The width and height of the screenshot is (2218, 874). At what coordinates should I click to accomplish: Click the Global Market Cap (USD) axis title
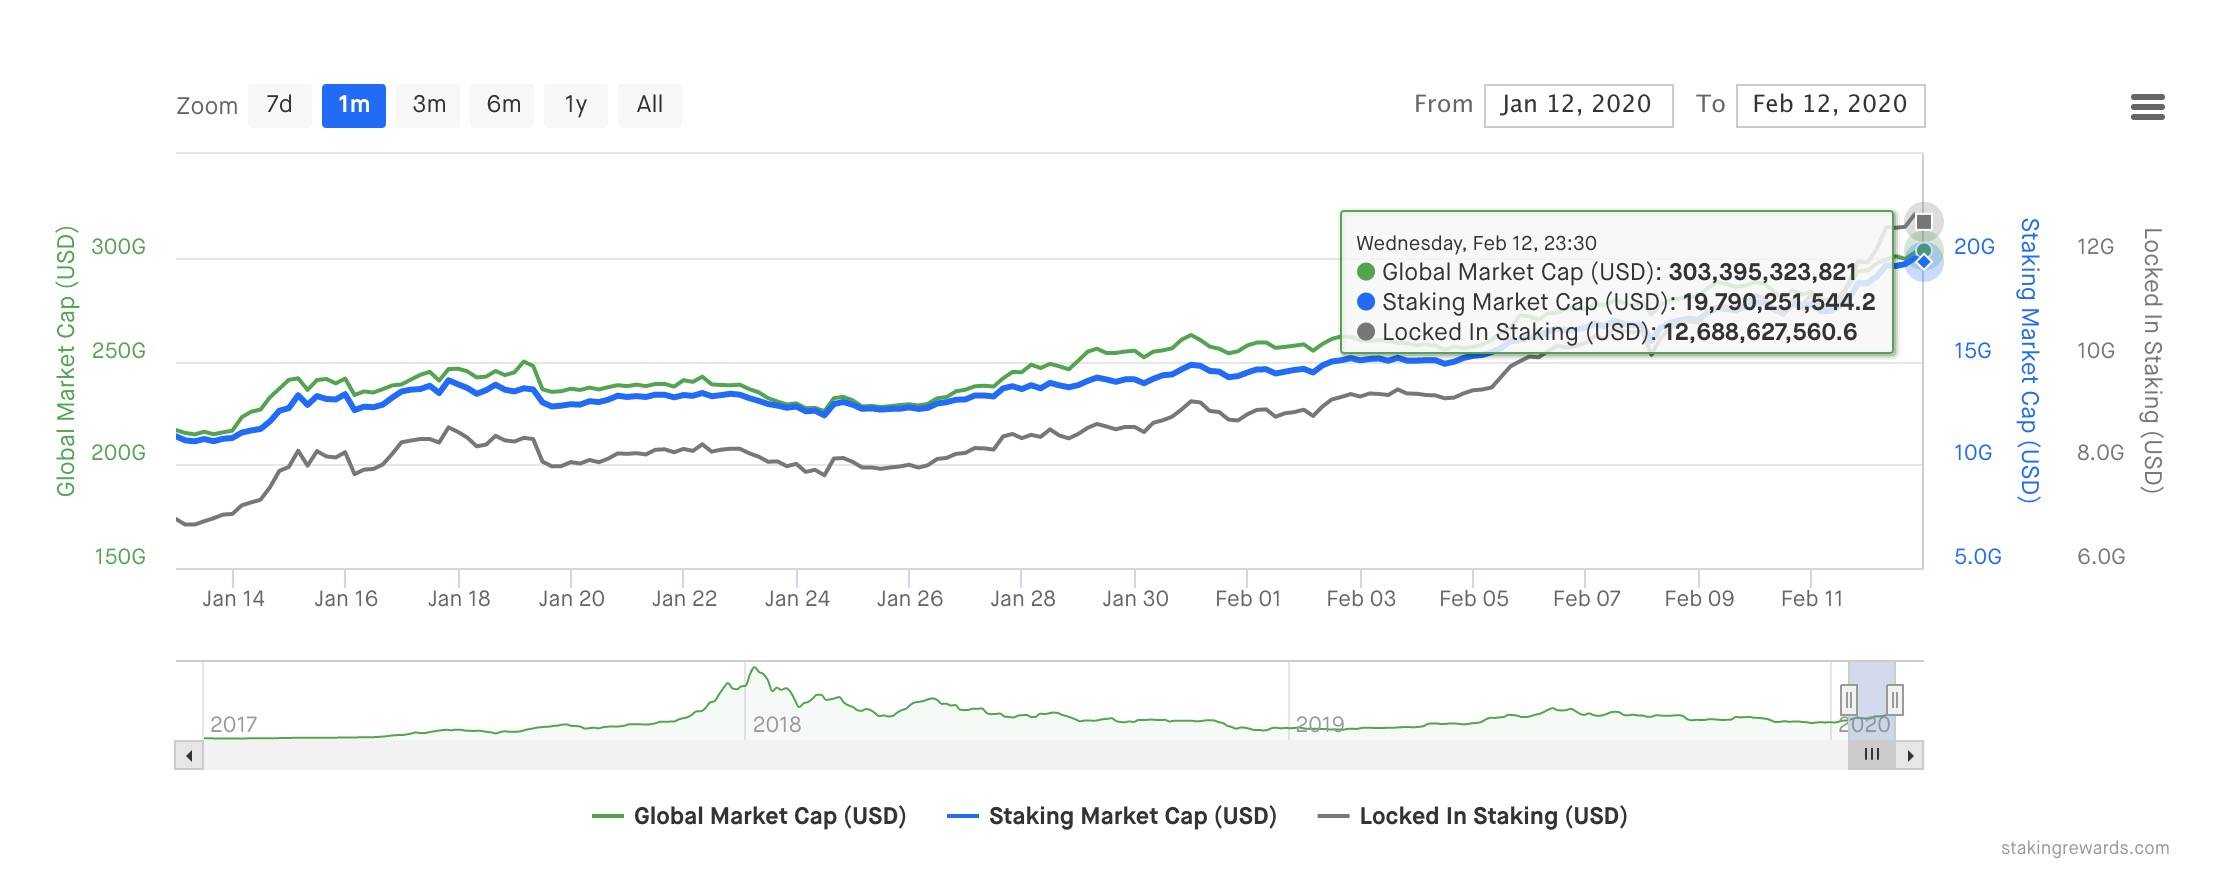click(66, 361)
